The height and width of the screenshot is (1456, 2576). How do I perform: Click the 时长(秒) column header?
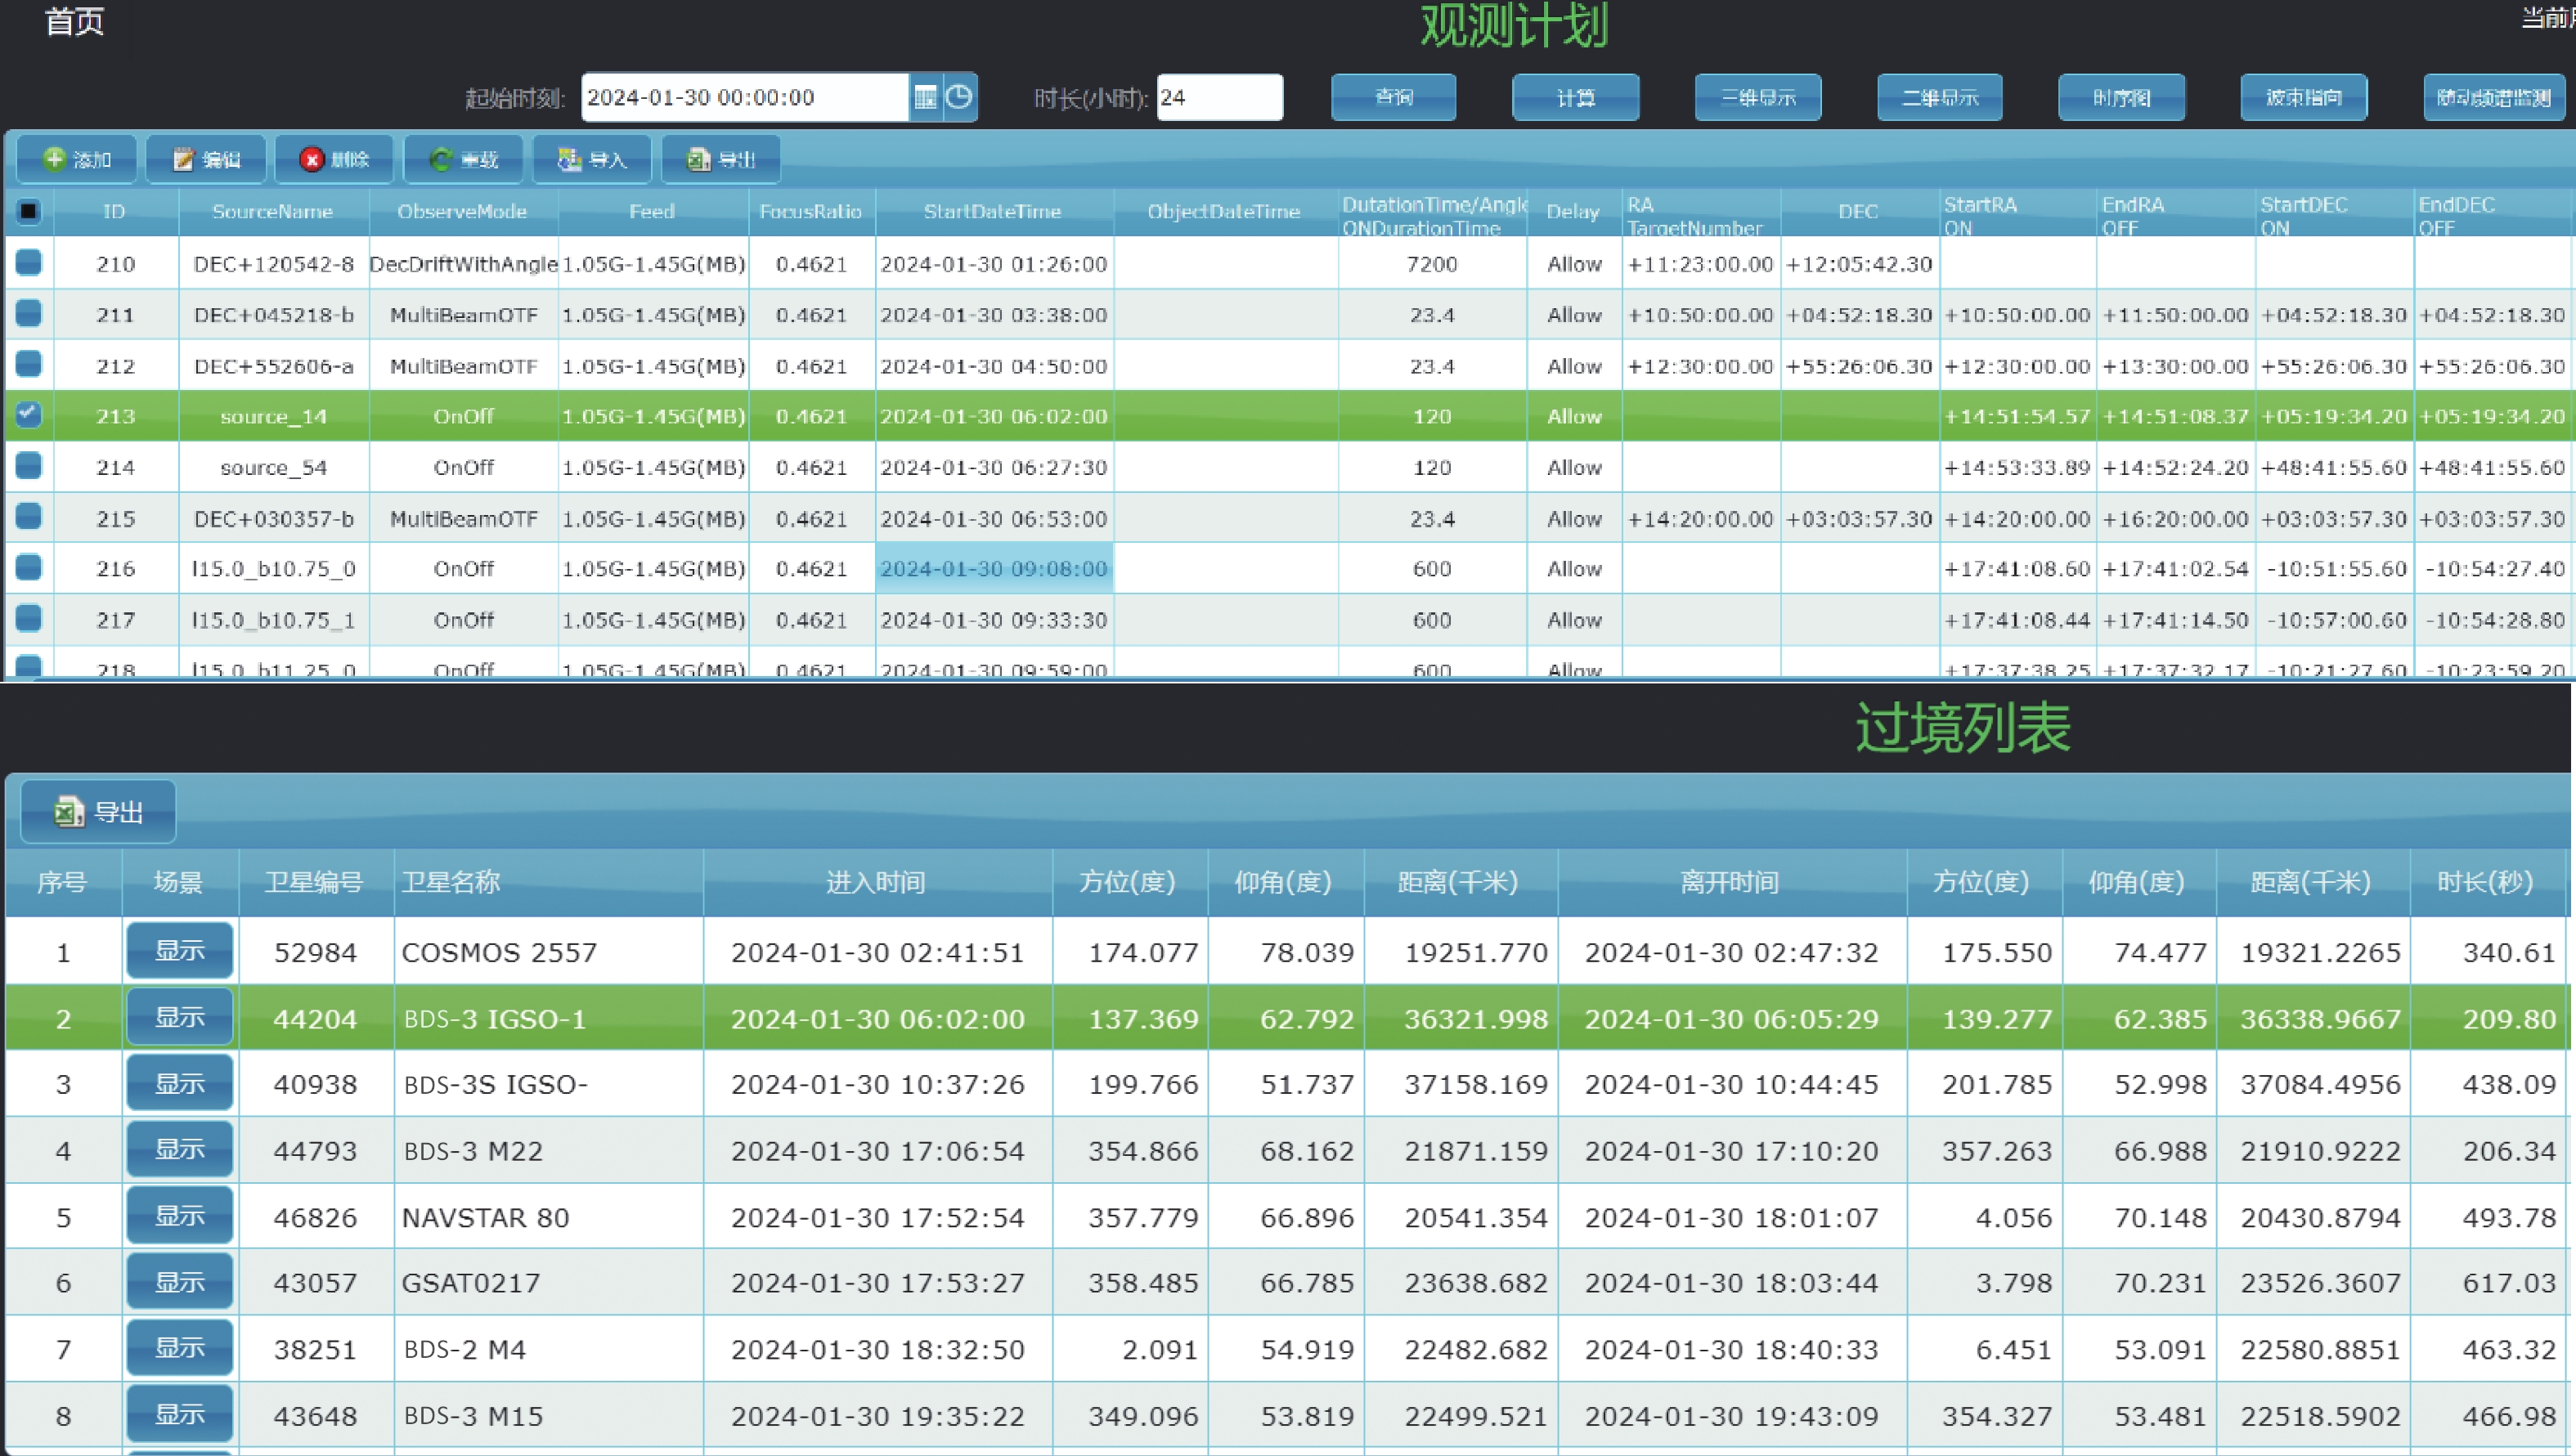pyautogui.click(x=2486, y=882)
